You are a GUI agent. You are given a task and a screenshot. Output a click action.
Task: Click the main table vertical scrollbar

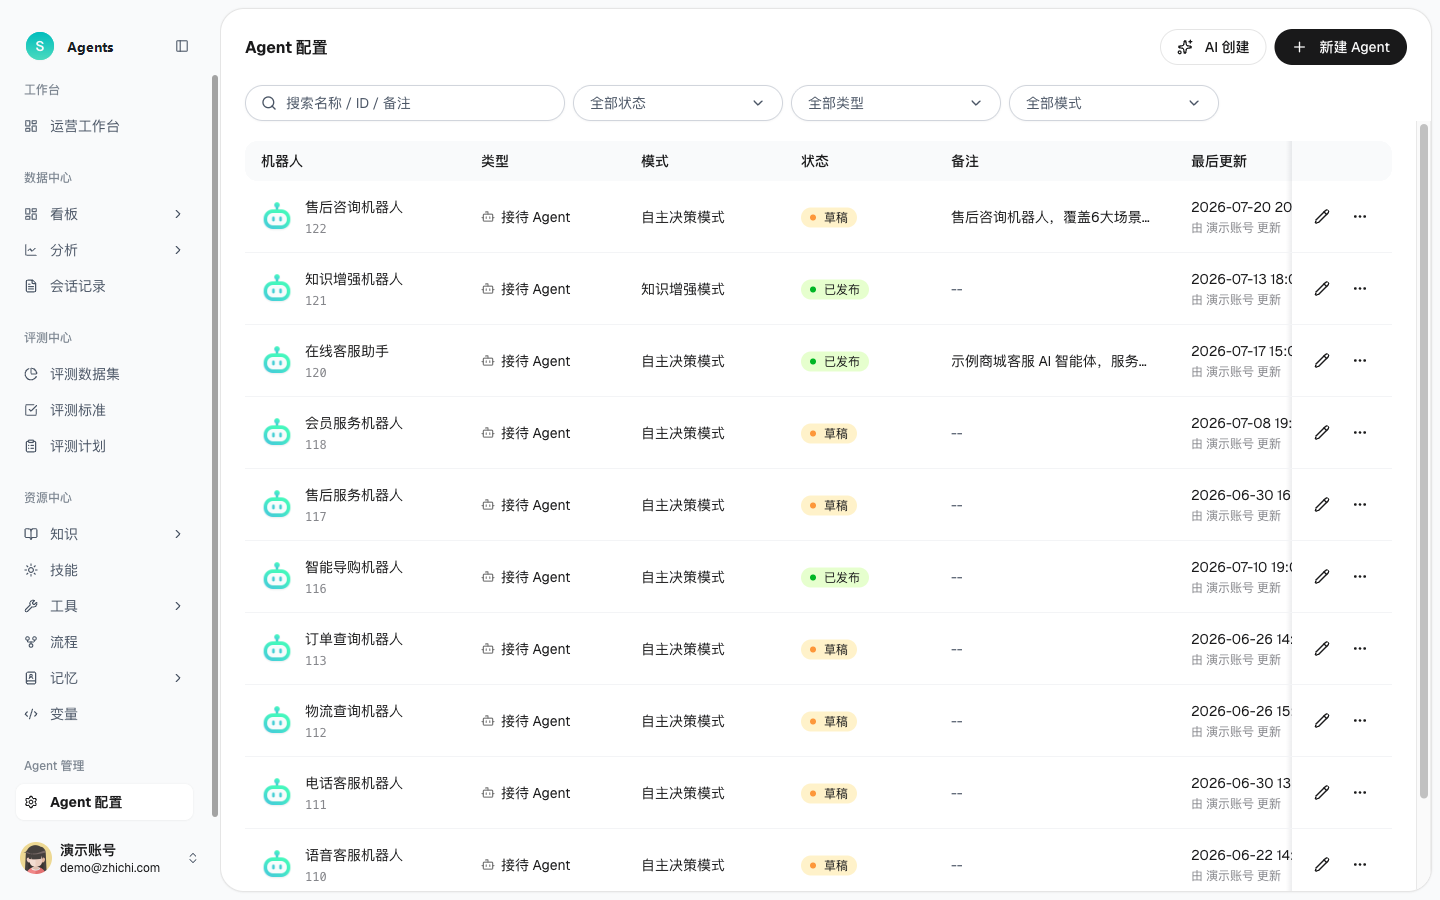[1424, 460]
